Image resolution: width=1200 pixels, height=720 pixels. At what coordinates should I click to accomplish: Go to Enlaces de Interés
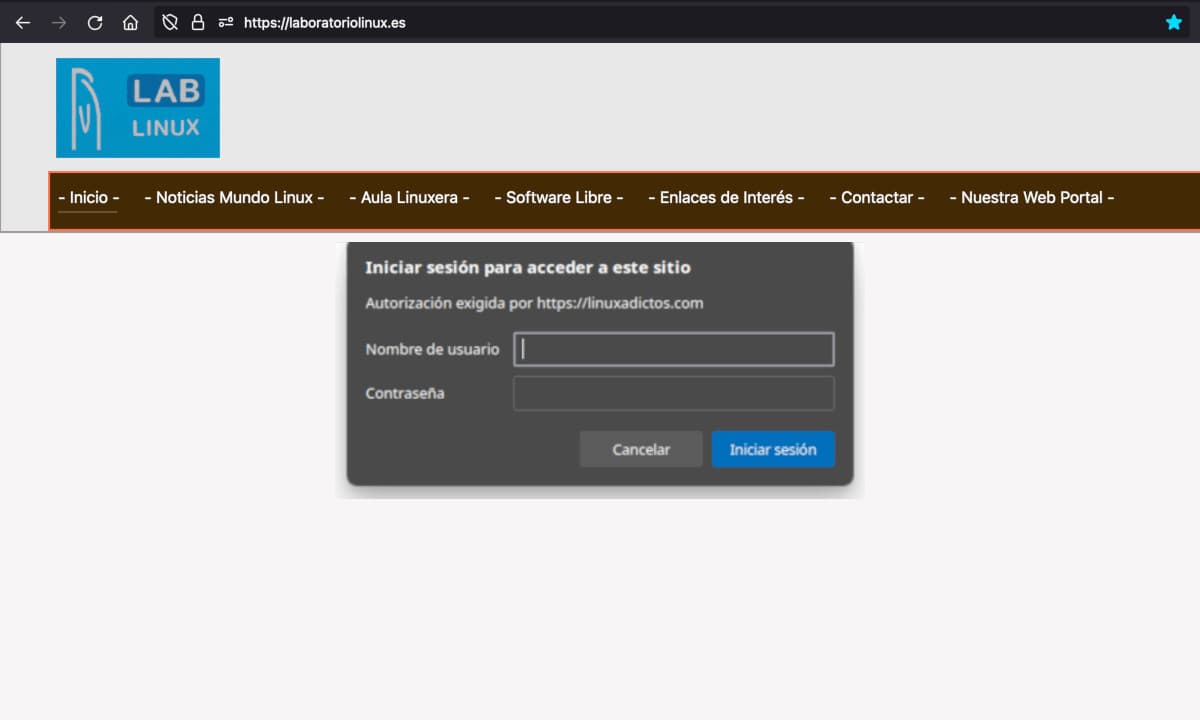726,198
